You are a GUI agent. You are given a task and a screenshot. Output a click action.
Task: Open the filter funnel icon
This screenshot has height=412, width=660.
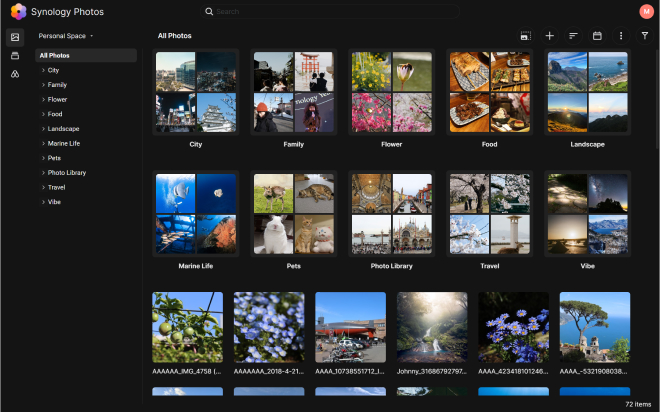pos(644,36)
